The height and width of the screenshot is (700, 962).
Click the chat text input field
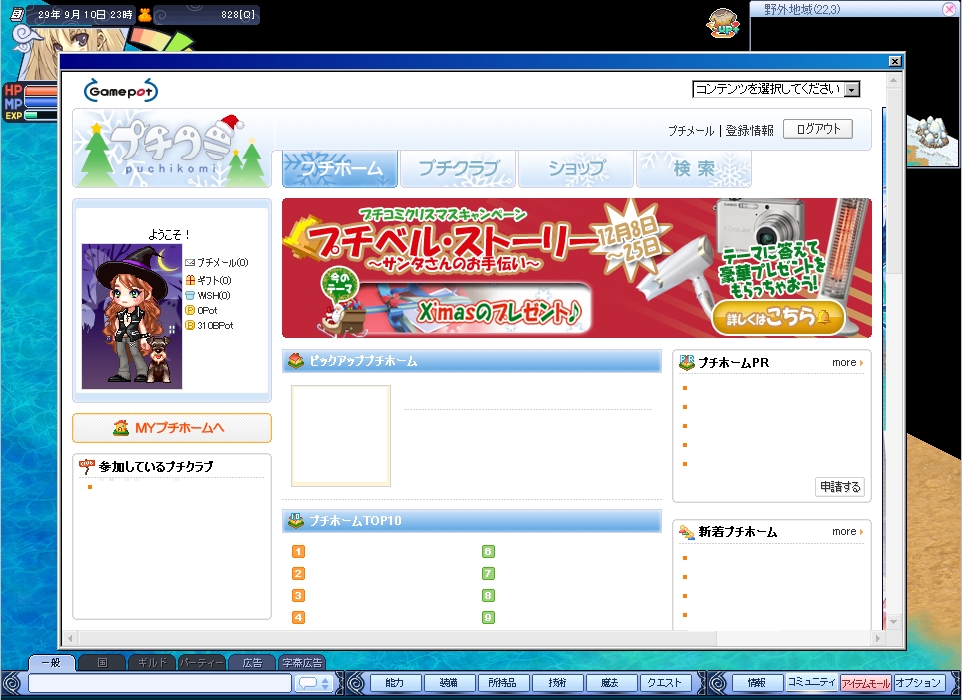pos(160,683)
